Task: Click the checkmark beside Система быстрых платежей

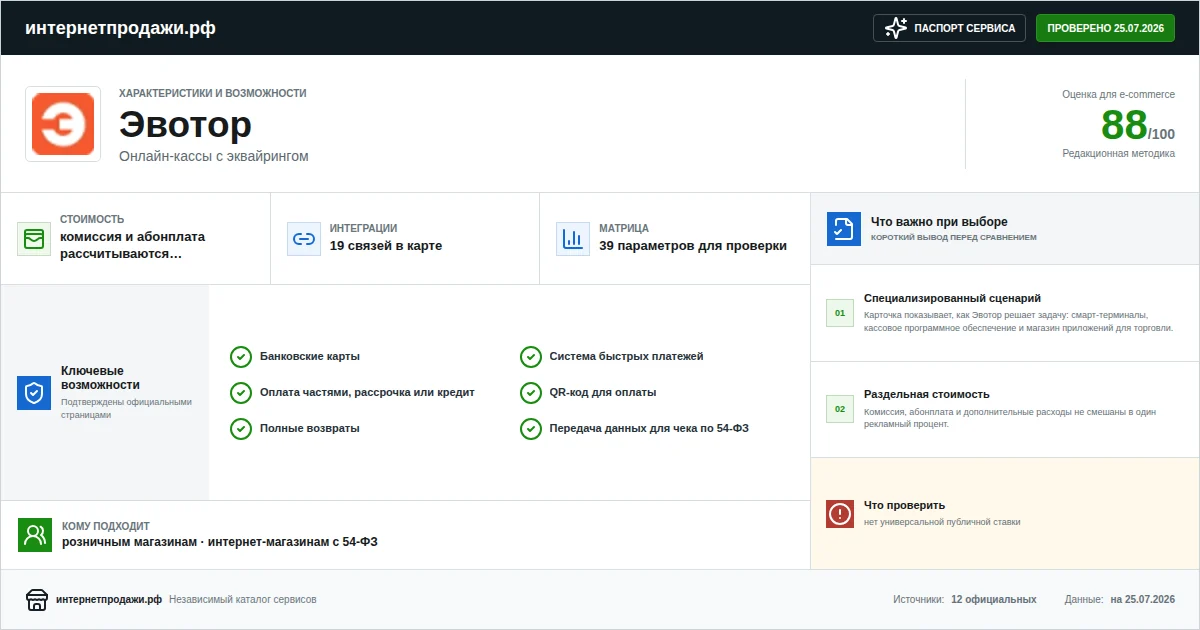Action: point(531,357)
